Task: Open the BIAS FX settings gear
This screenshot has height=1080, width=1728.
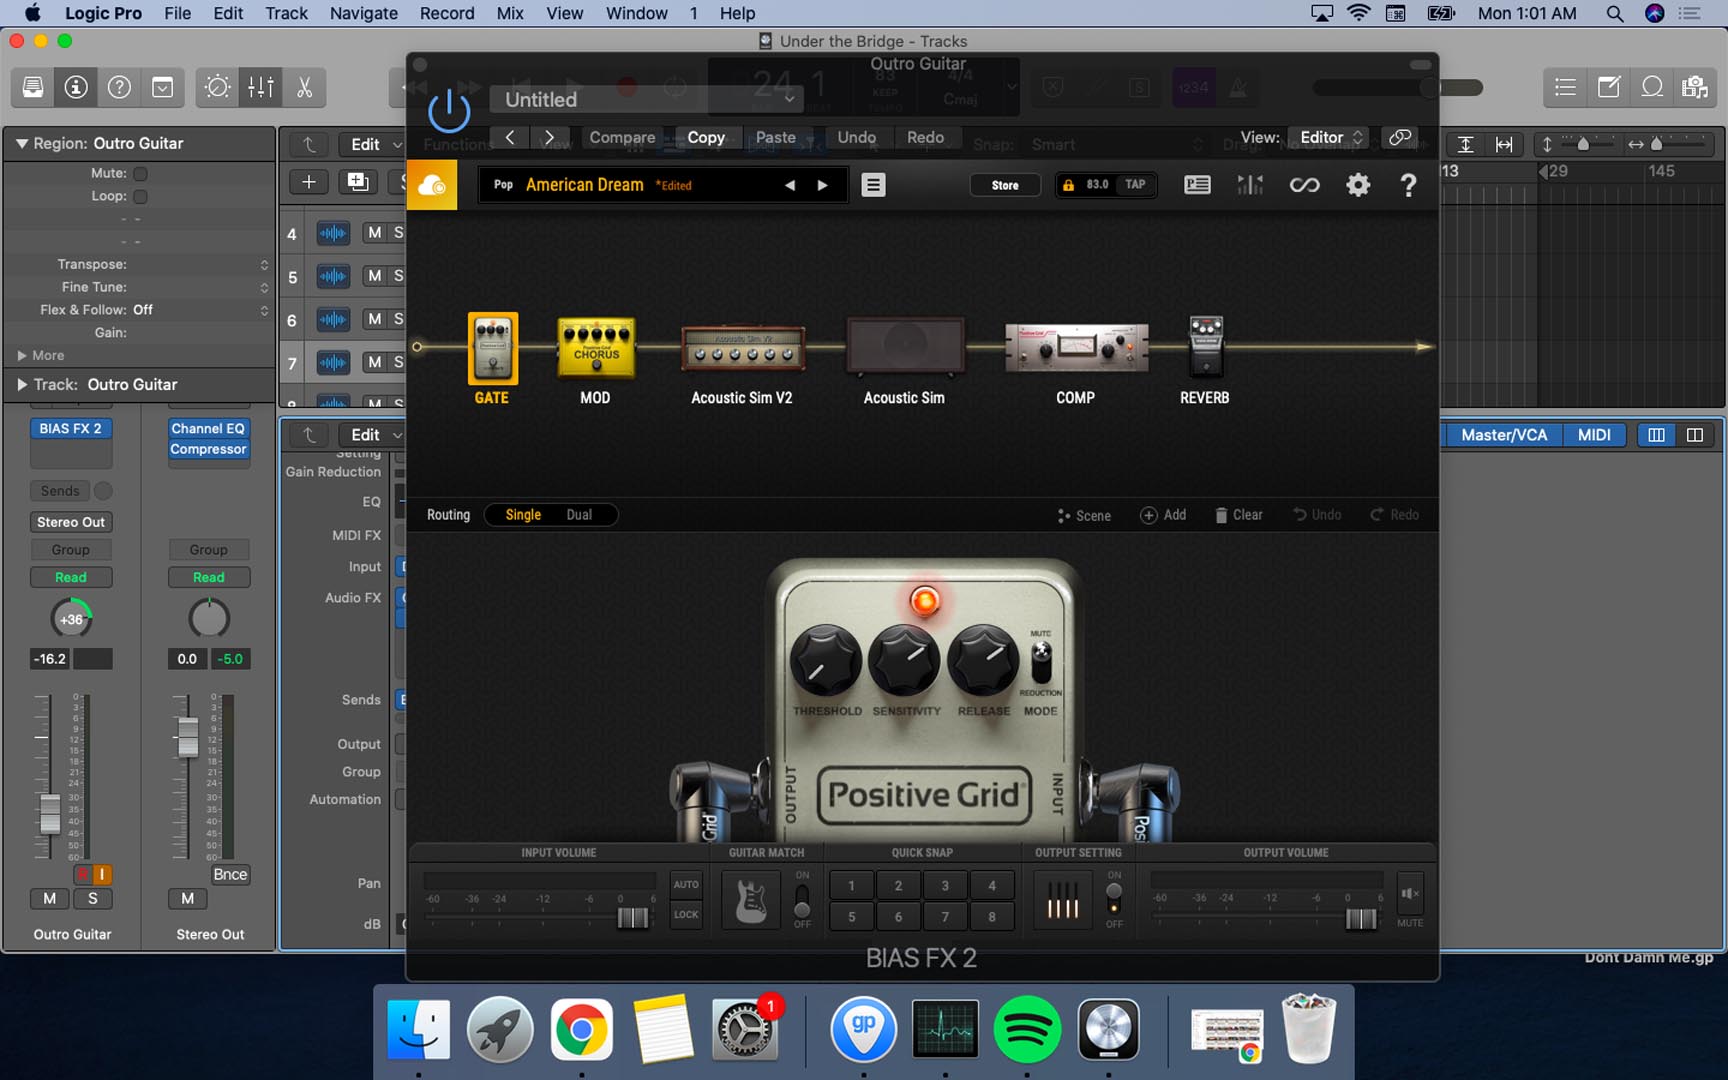Action: [1357, 185]
